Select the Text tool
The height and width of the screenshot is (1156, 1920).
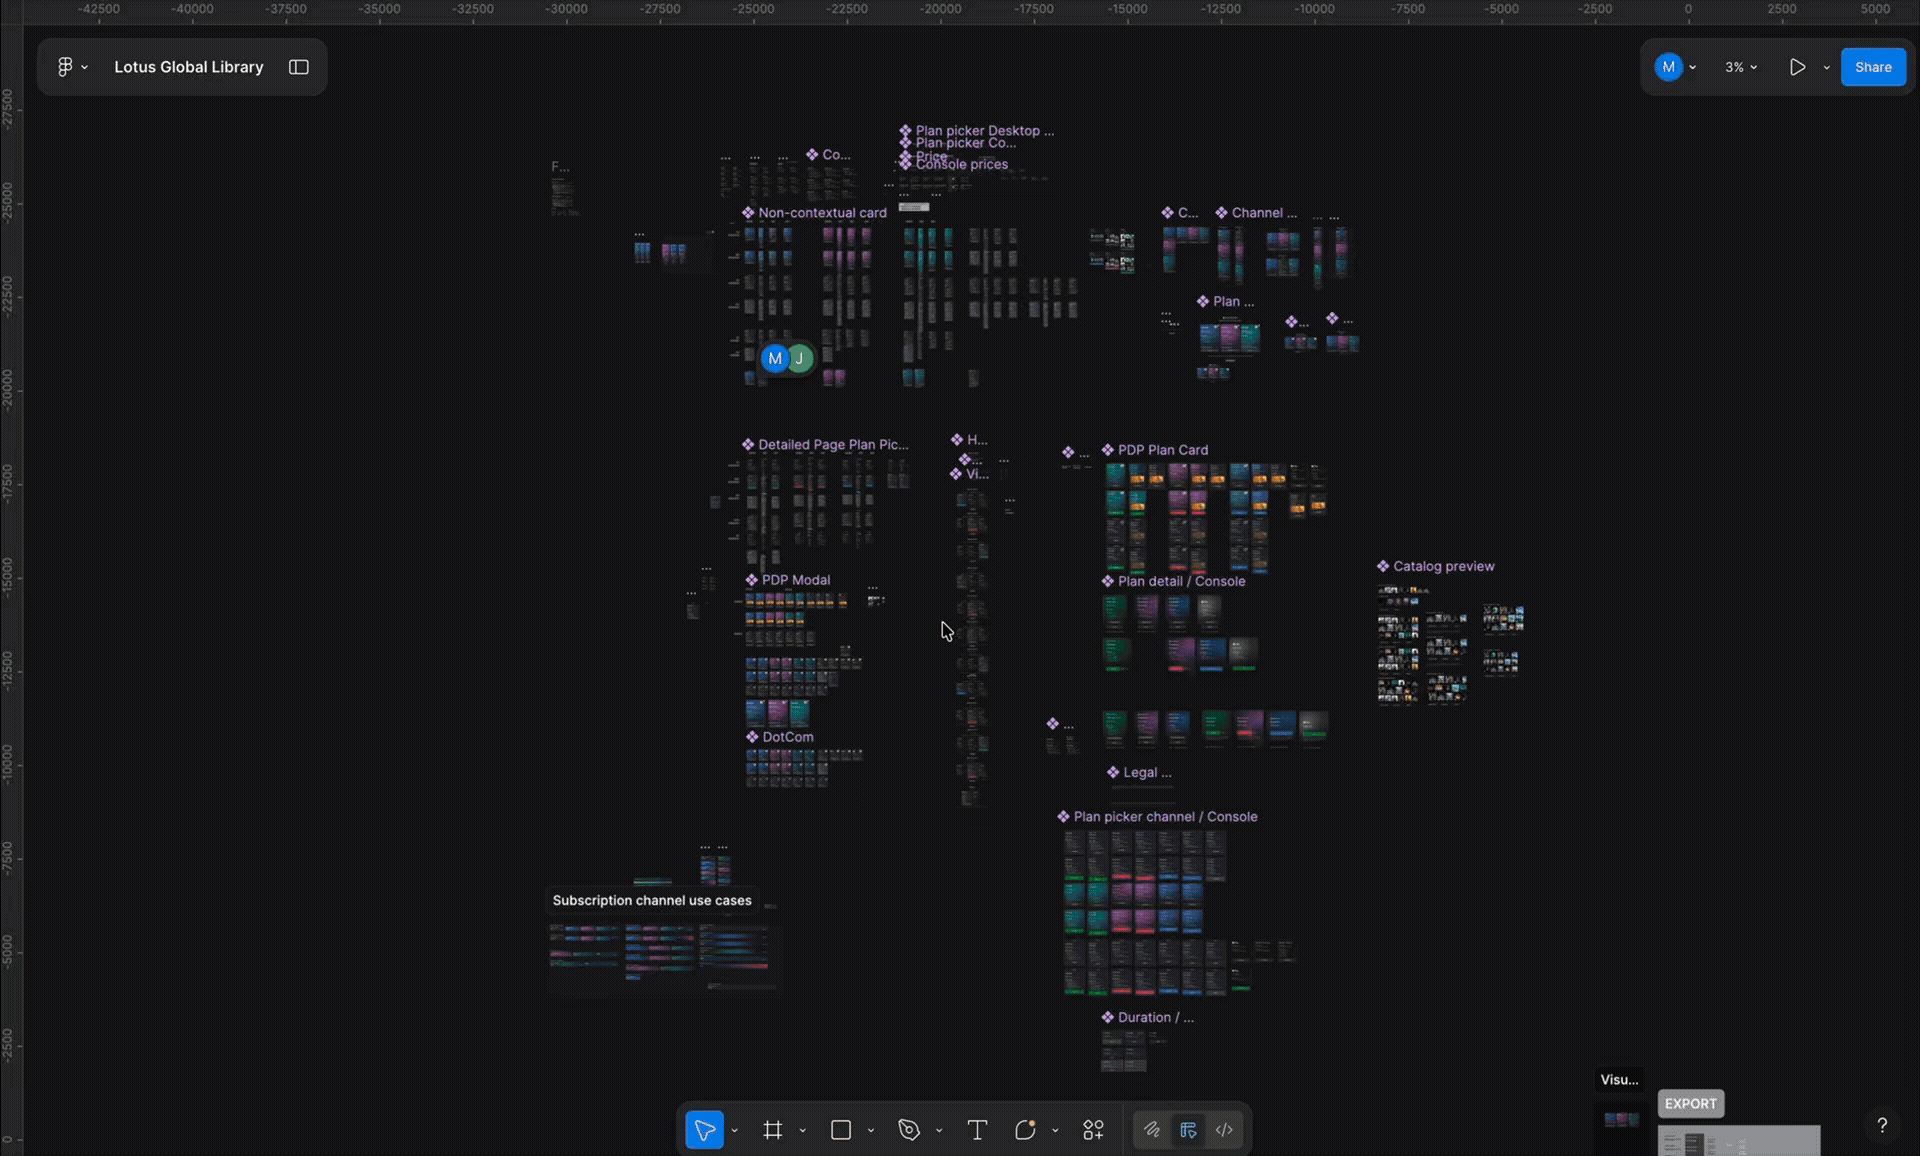click(x=977, y=1130)
